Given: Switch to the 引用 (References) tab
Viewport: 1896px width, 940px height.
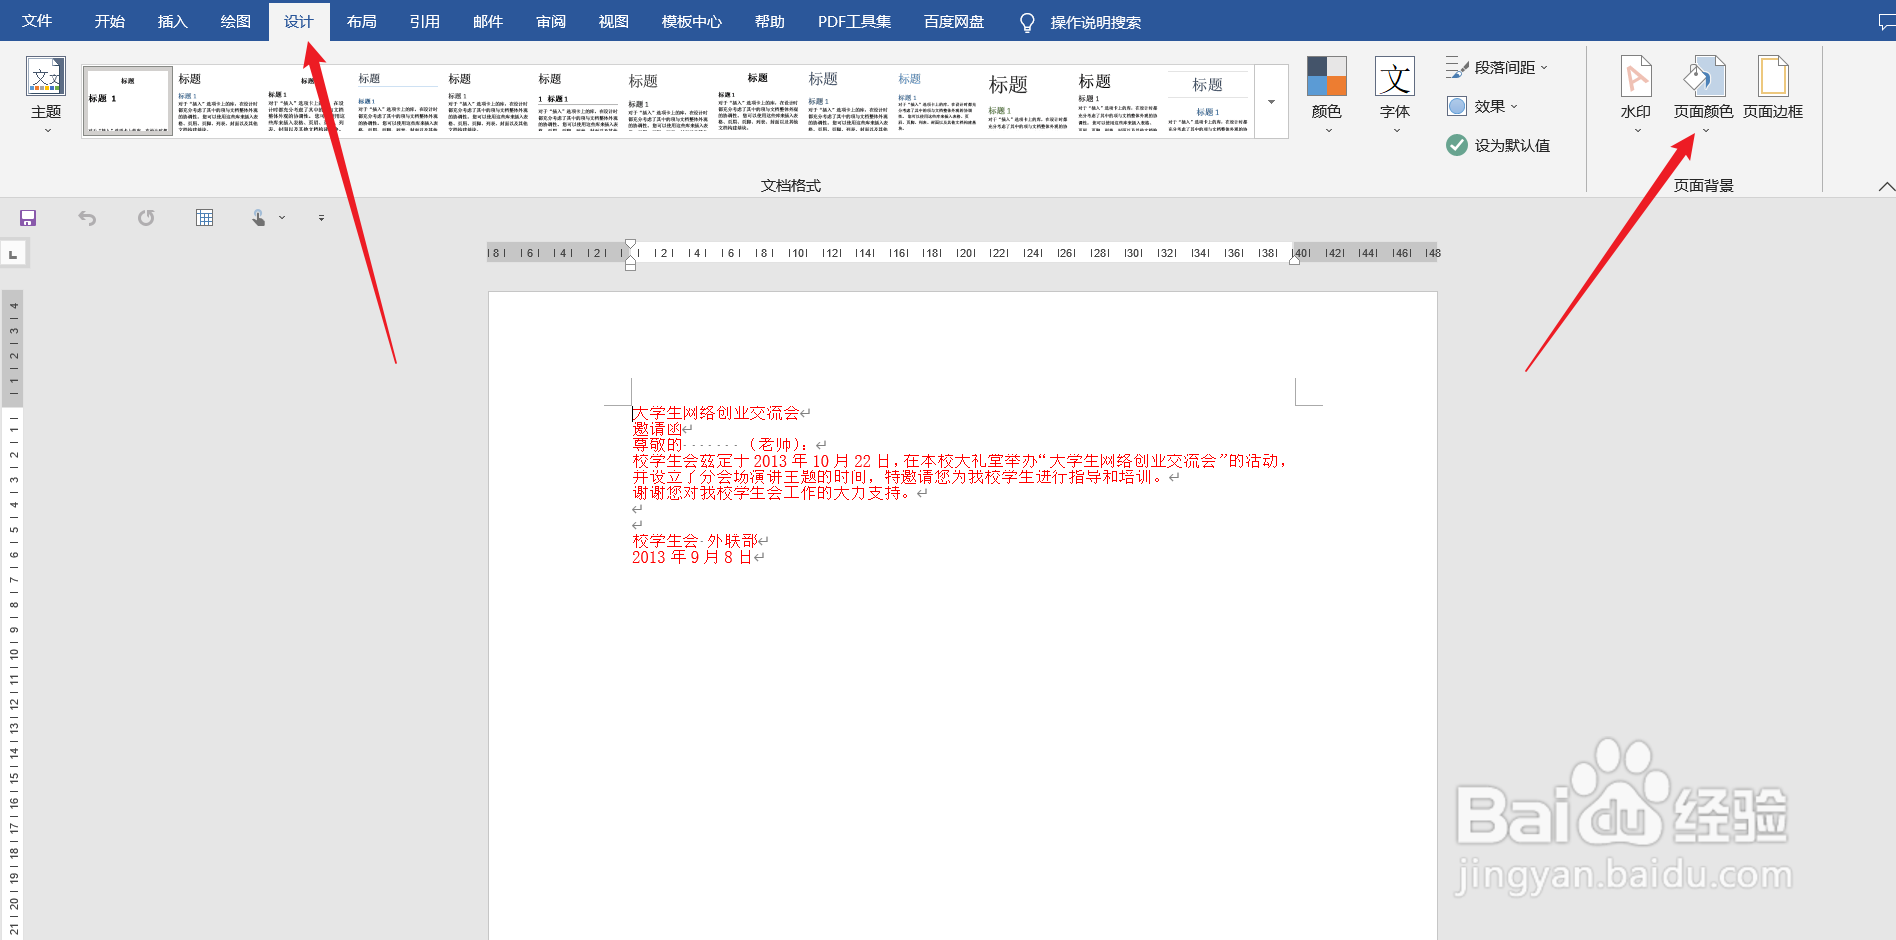Looking at the screenshot, I should click(x=424, y=21).
